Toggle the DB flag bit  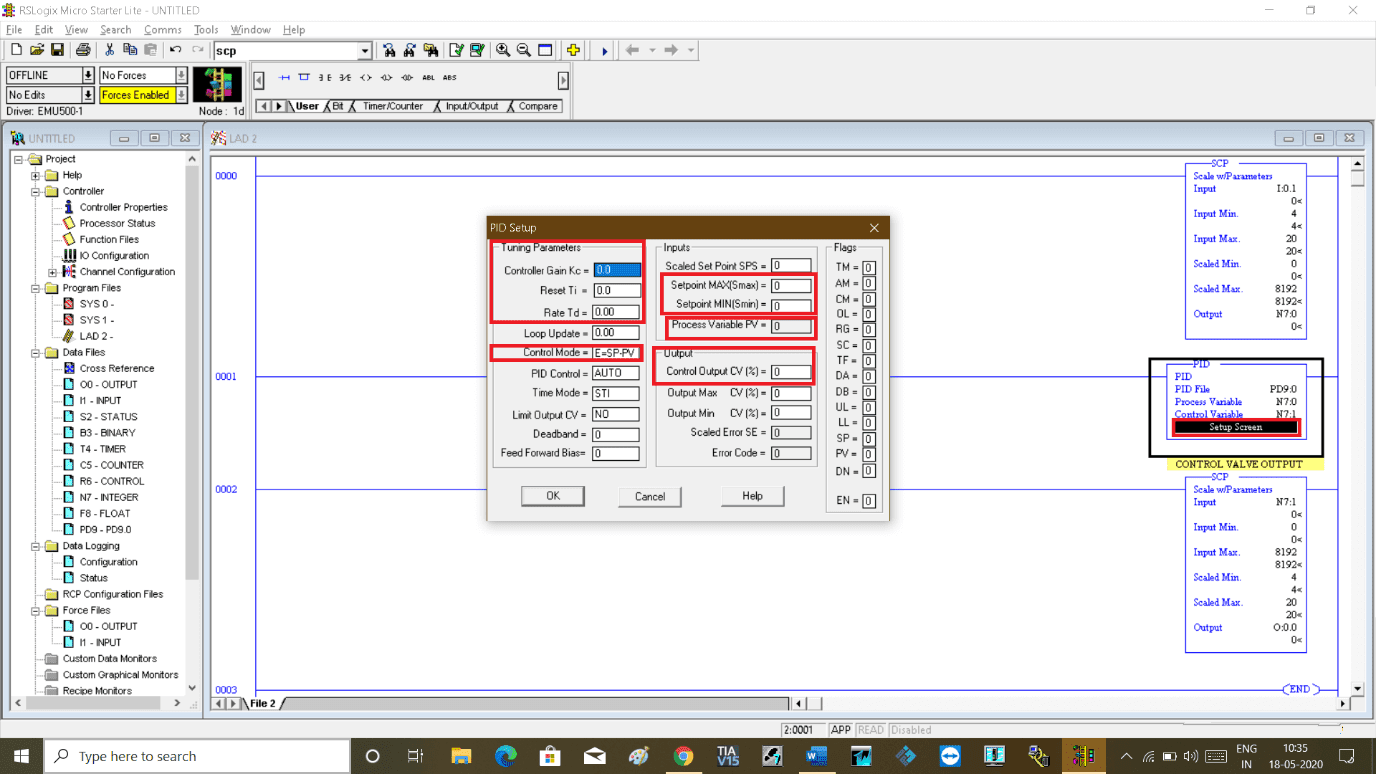point(869,393)
